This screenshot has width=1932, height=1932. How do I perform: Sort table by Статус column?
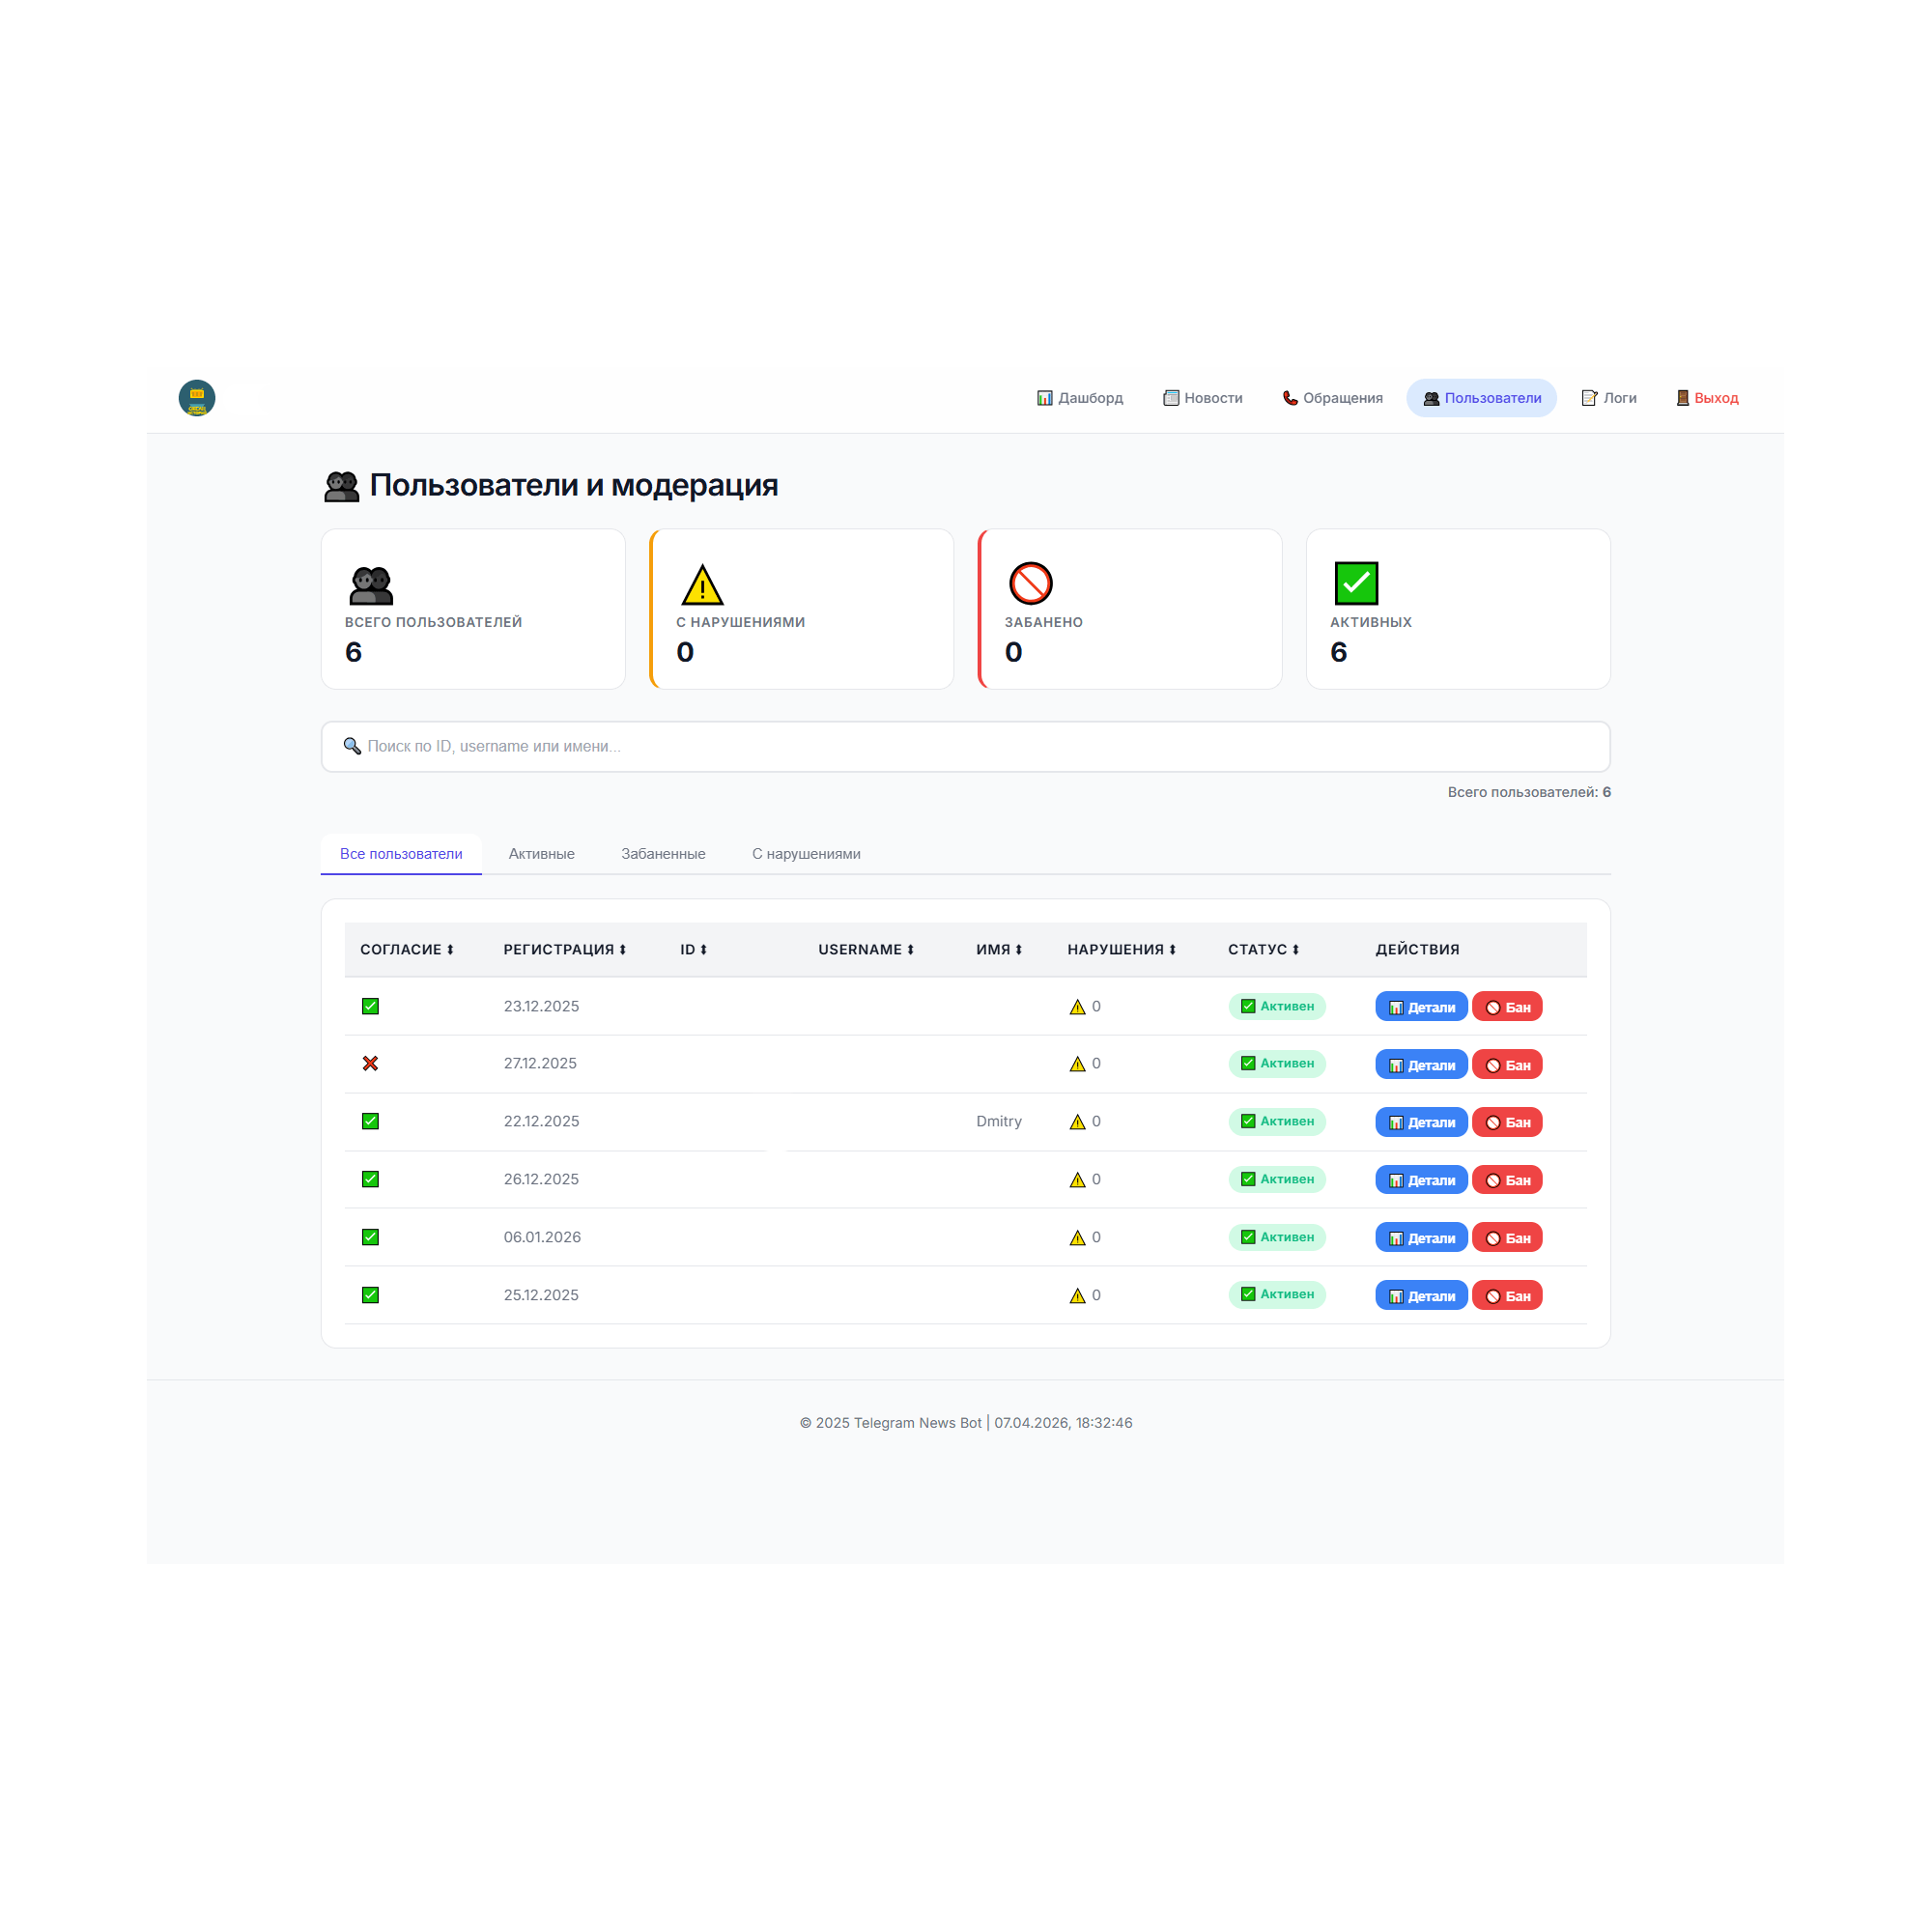pos(1263,949)
